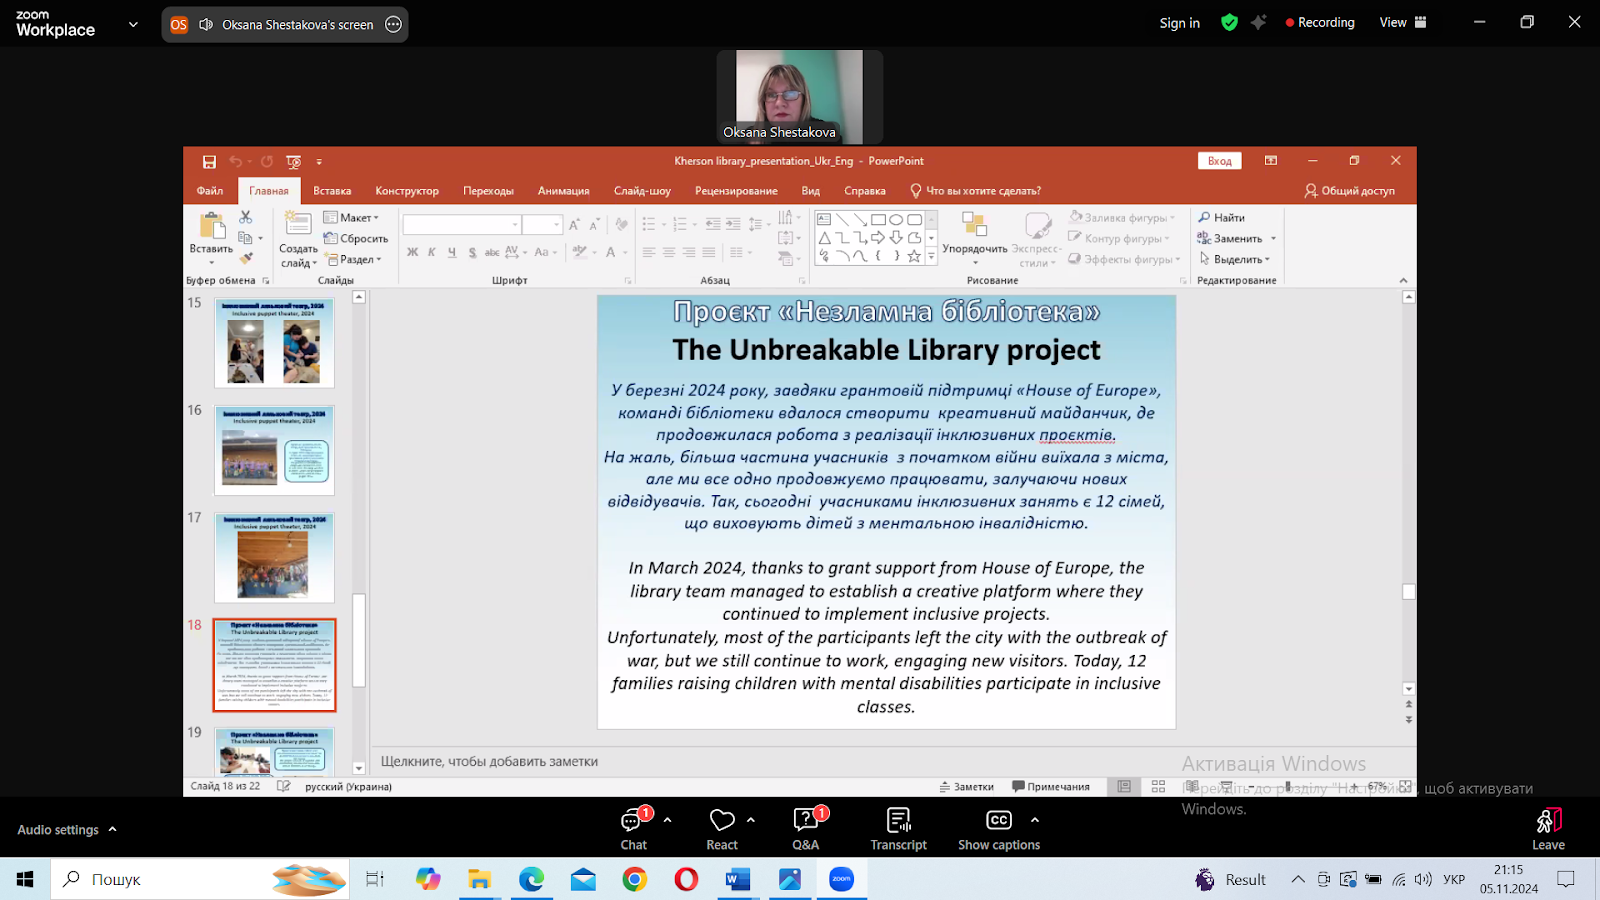Toggle italic К formatting
Viewport: 1600px width, 900px height.
(432, 252)
